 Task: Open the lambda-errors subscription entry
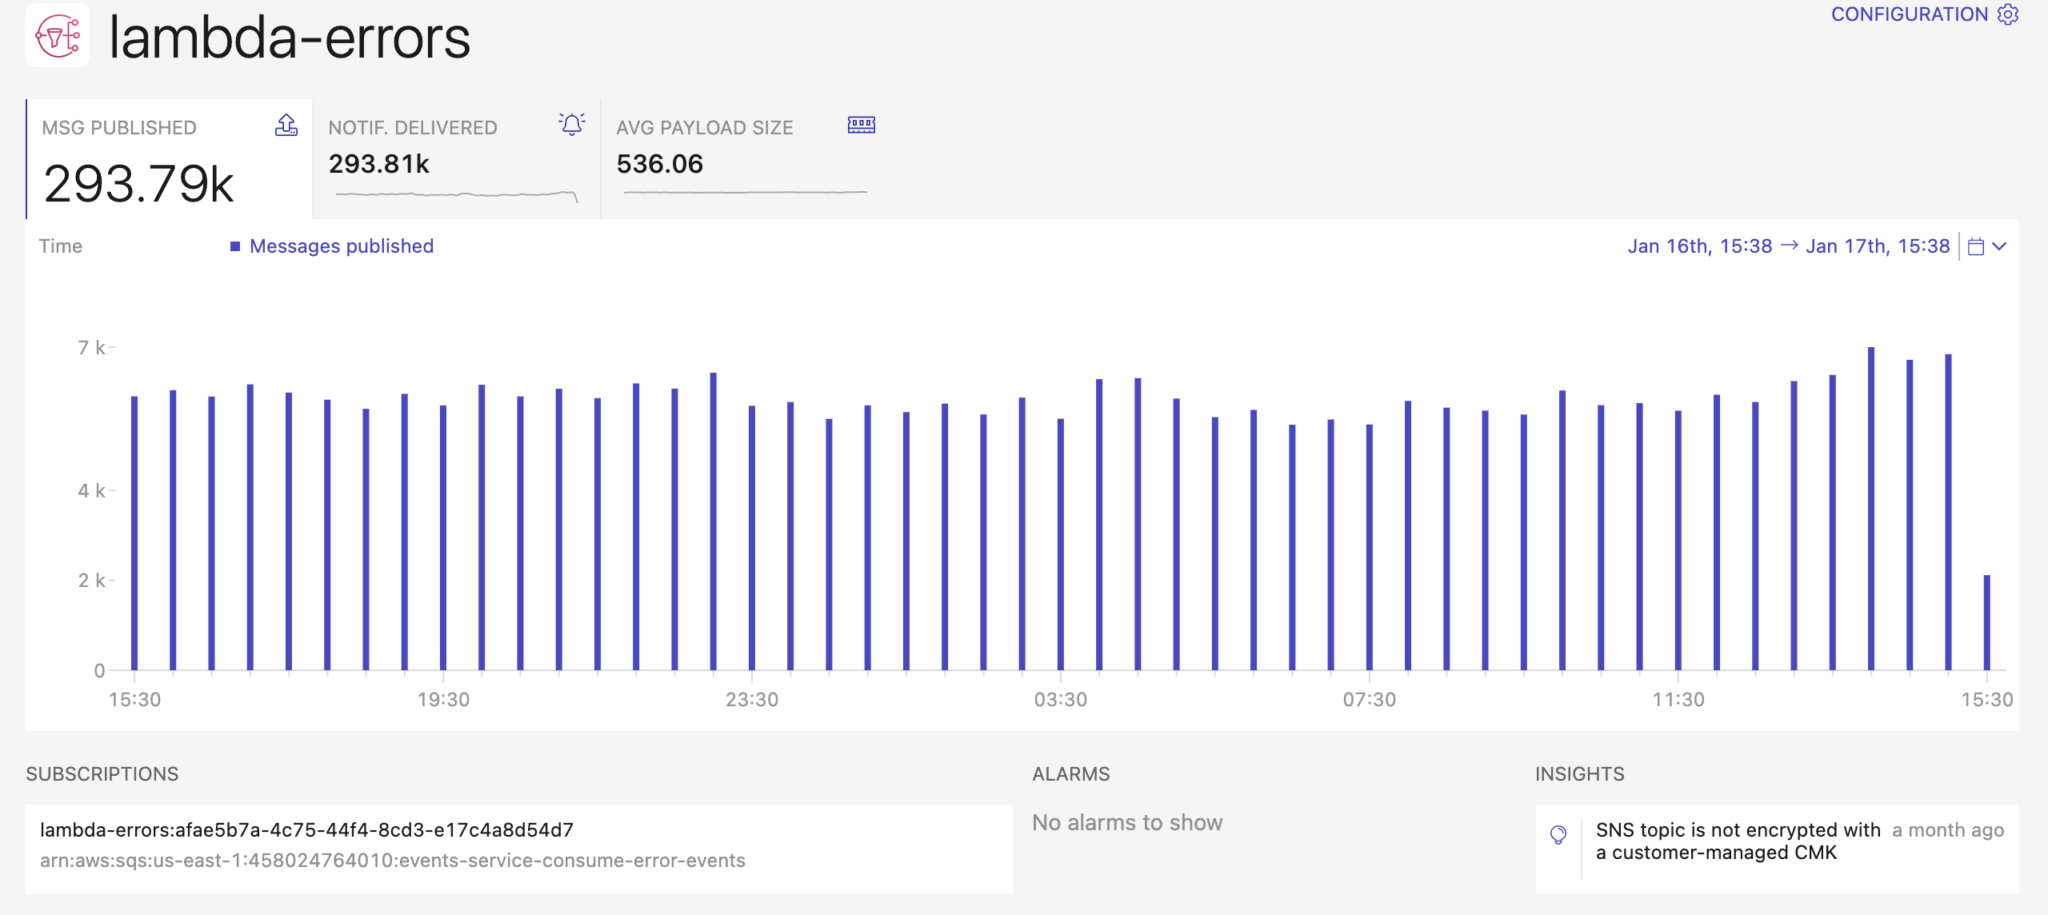coord(307,830)
